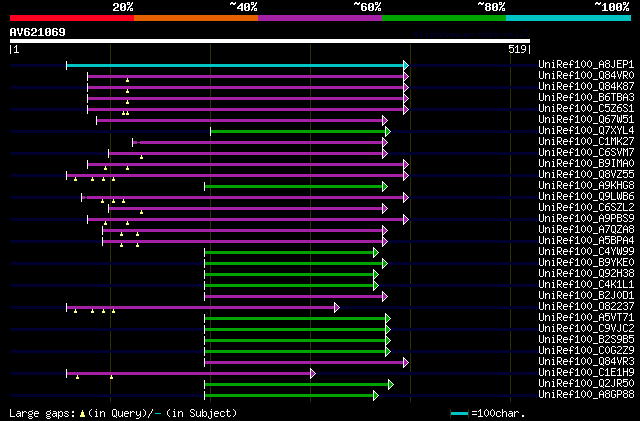
Task: Click the green arrowhead ending Q2JR50 alignment
Action: (x=391, y=385)
